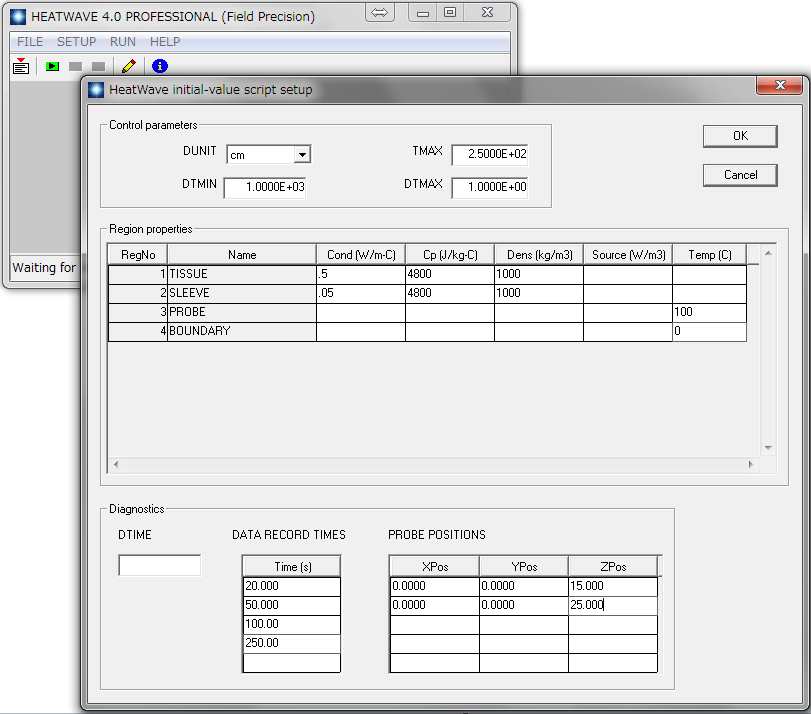
Task: Click the script setup dialog title icon
Action: pyautogui.click(x=96, y=90)
